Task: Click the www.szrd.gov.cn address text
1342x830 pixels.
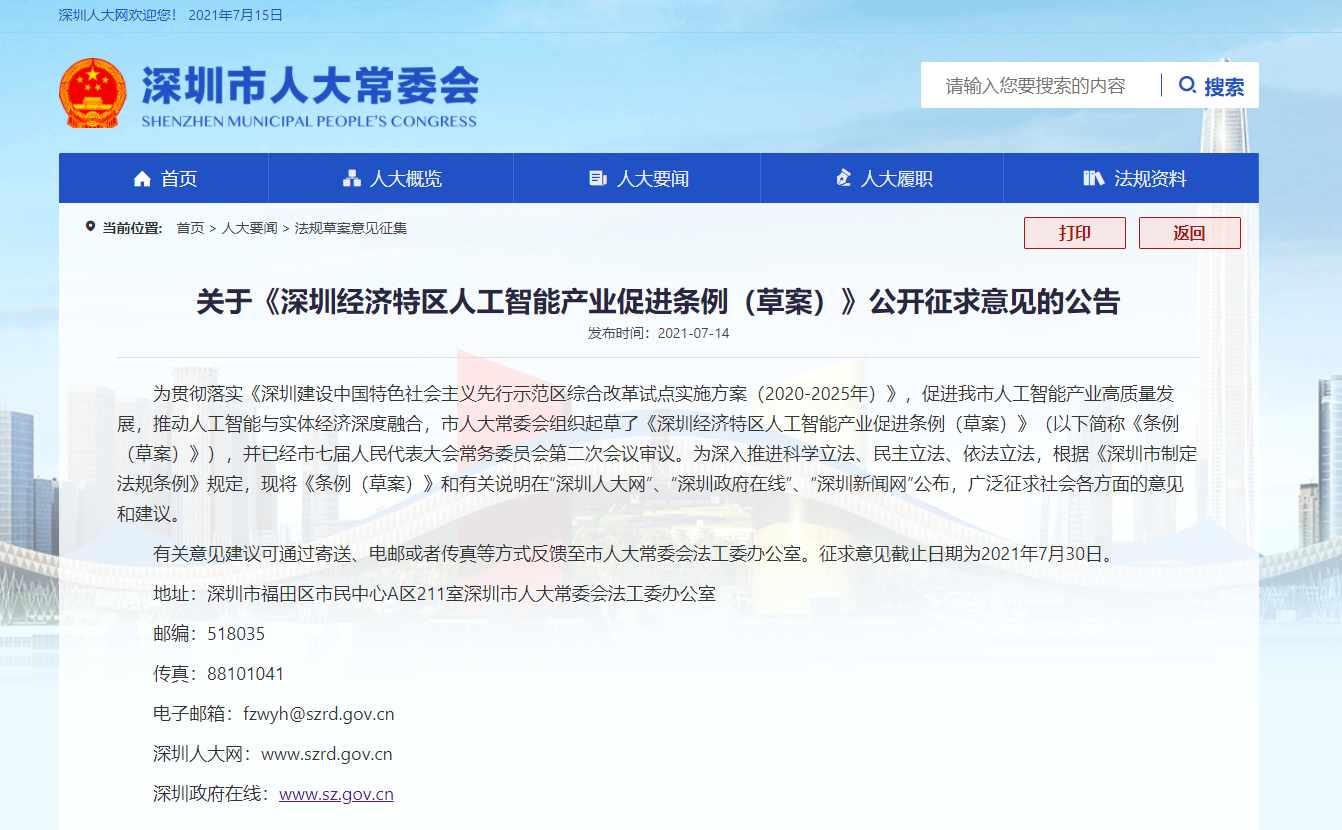Action: coord(326,754)
